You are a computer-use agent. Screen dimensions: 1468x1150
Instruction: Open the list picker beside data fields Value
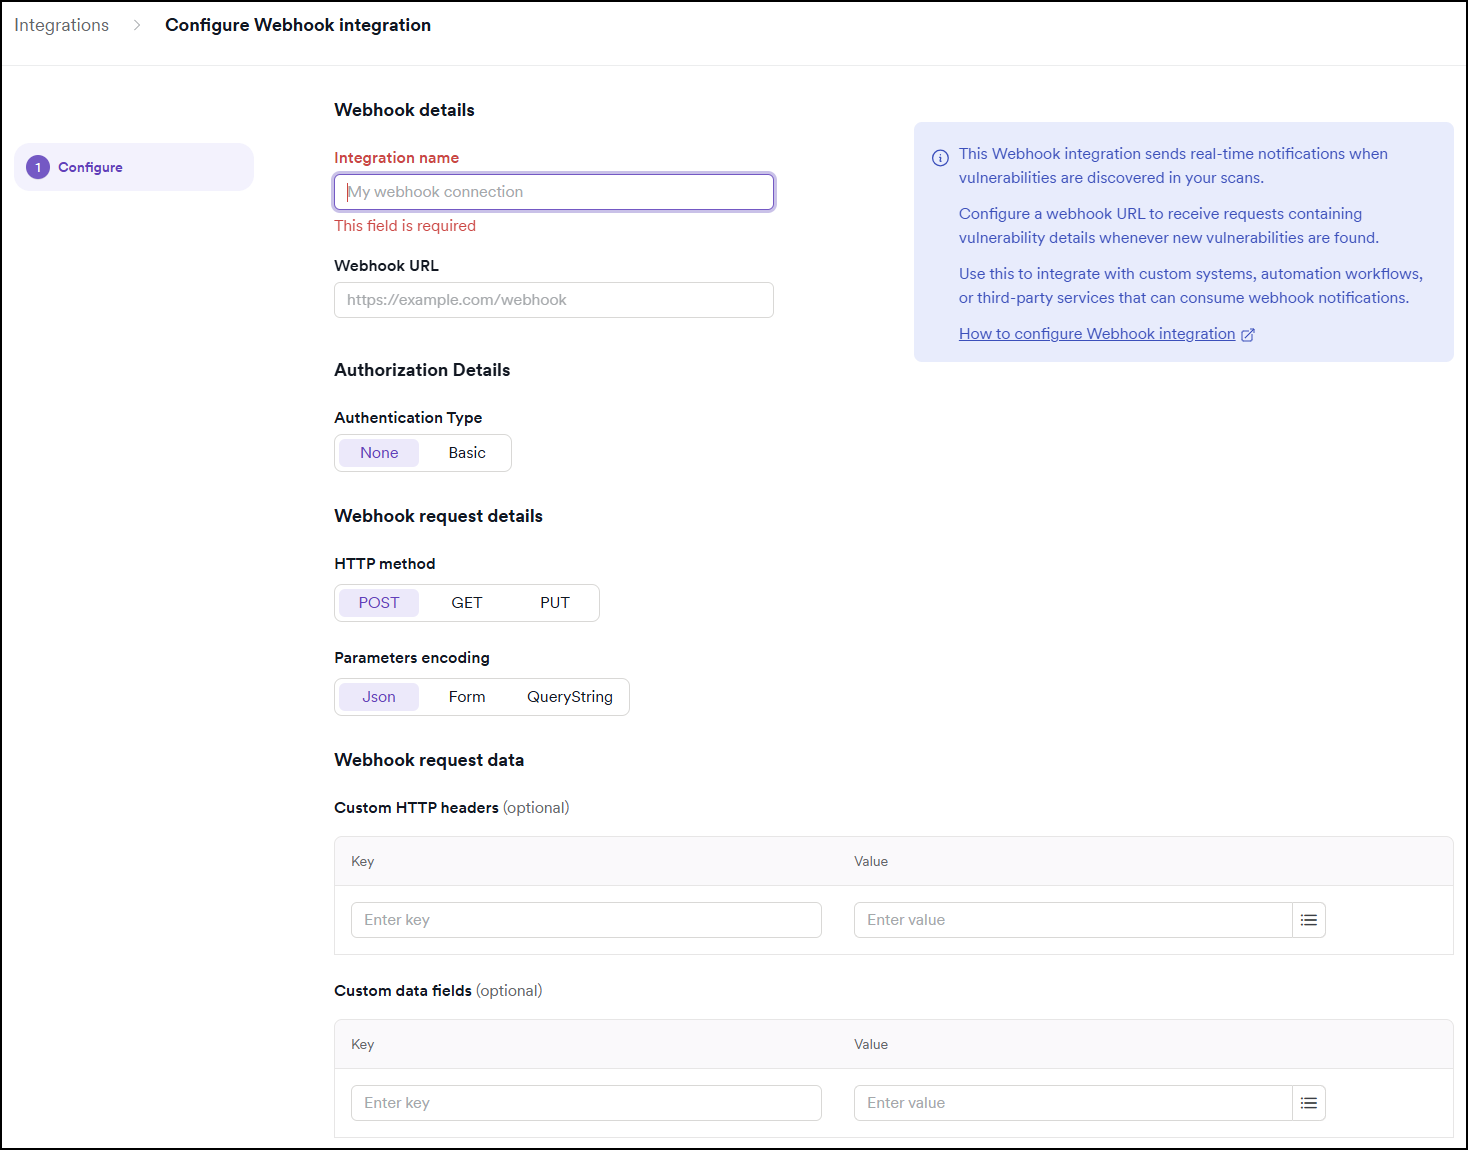coord(1309,1102)
